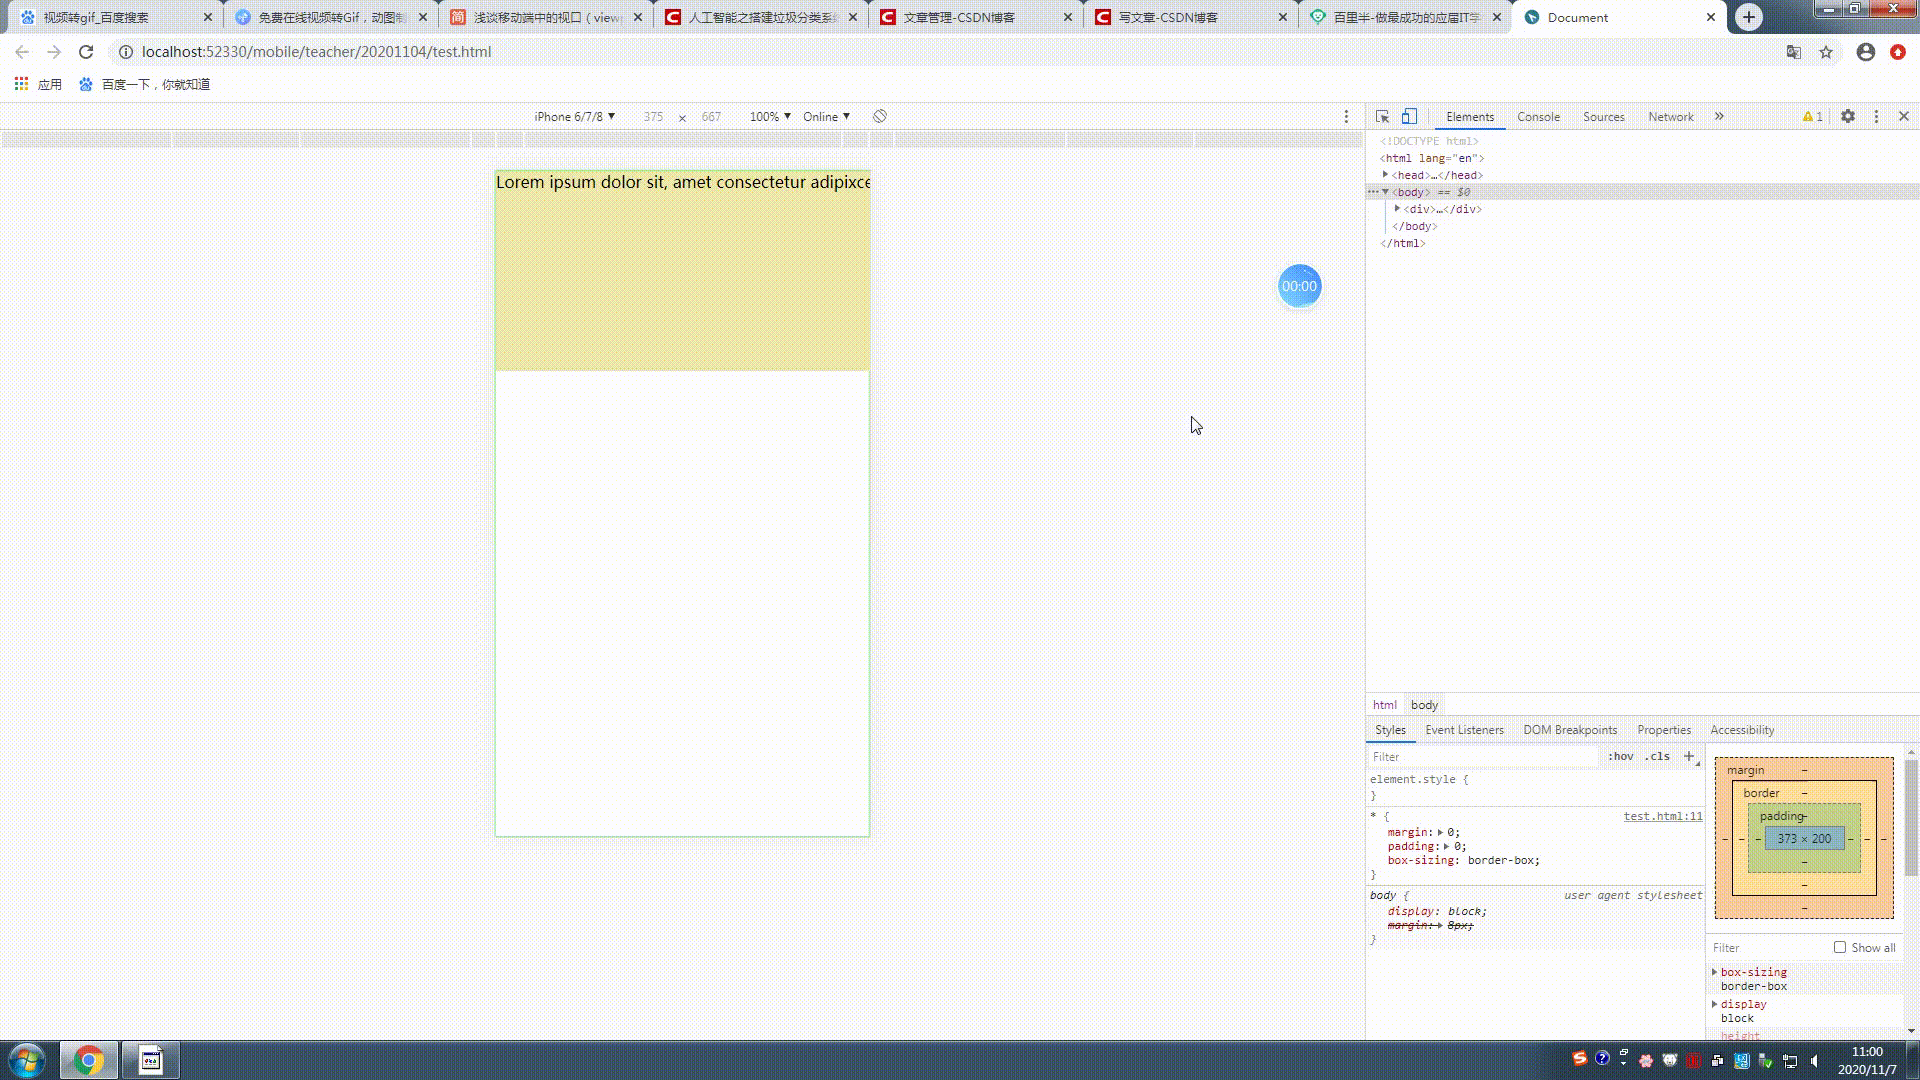1920x1080 pixels.
Task: Toggle the :hov element state panel
Action: (x=1621, y=756)
